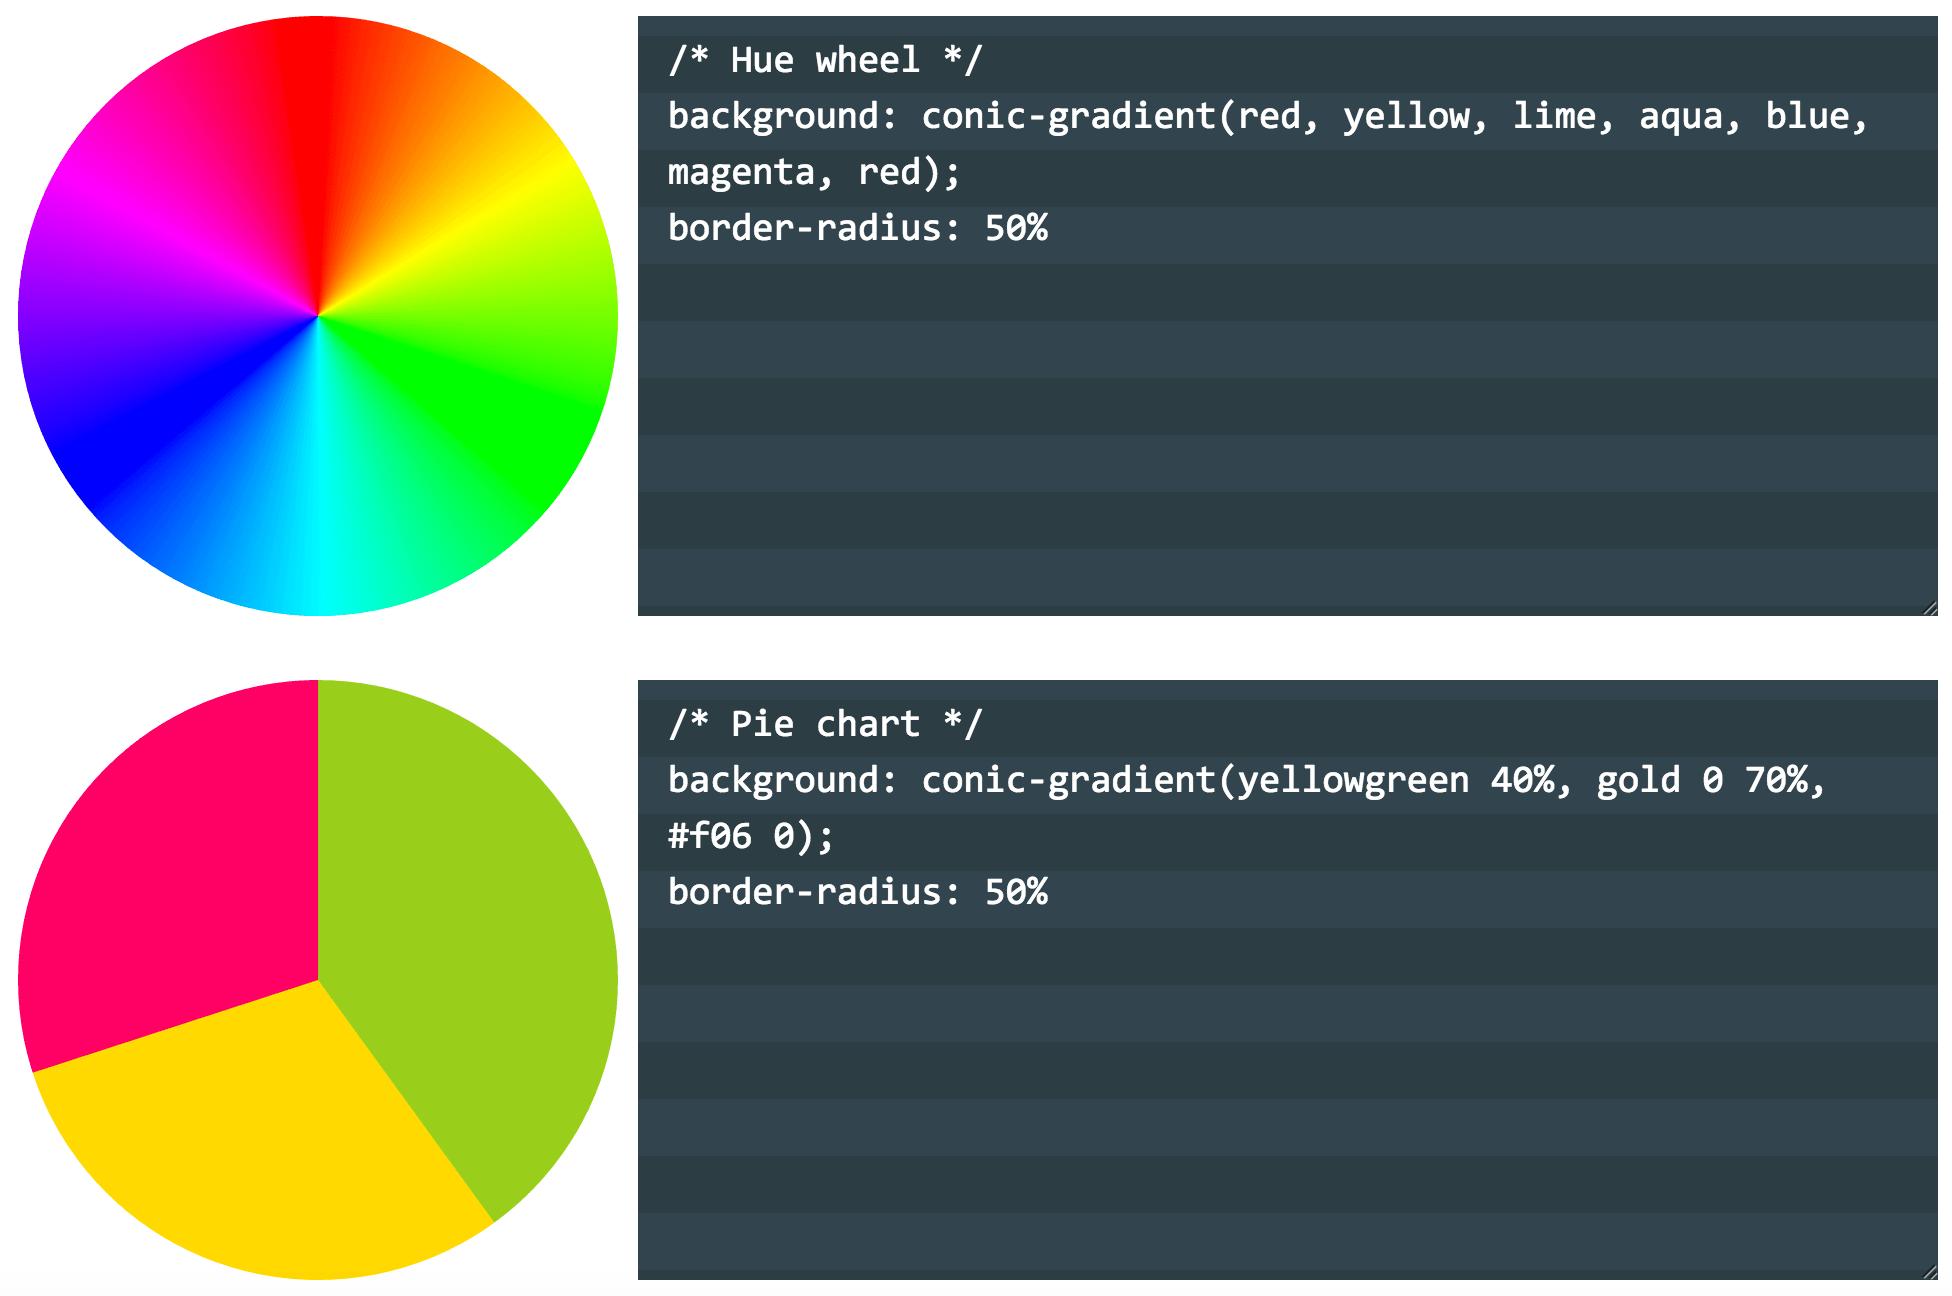Place cursor in the Hue wheel comment
The width and height of the screenshot is (1952, 1296).
pos(825,60)
